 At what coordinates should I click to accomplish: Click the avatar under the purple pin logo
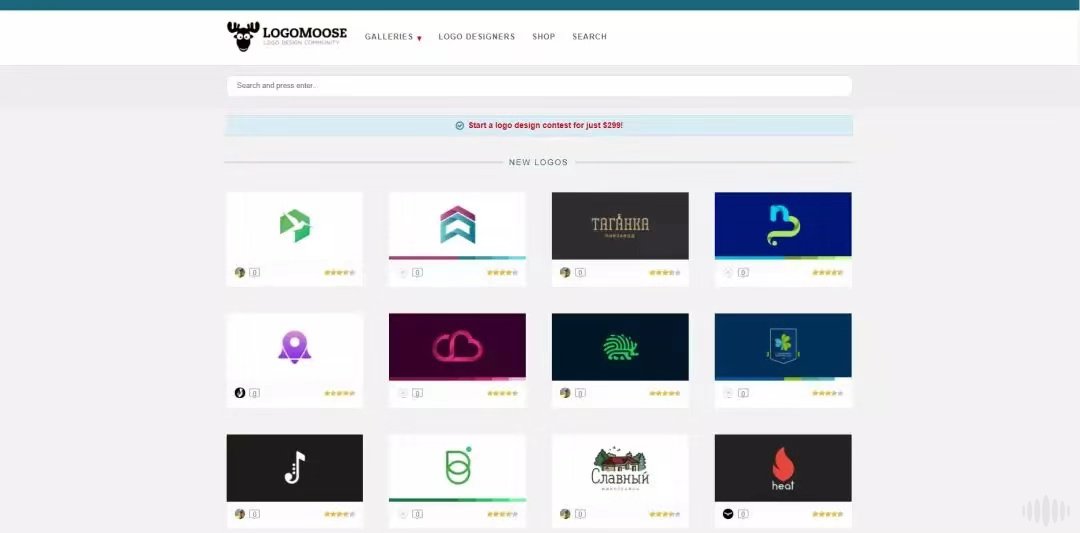click(240, 393)
